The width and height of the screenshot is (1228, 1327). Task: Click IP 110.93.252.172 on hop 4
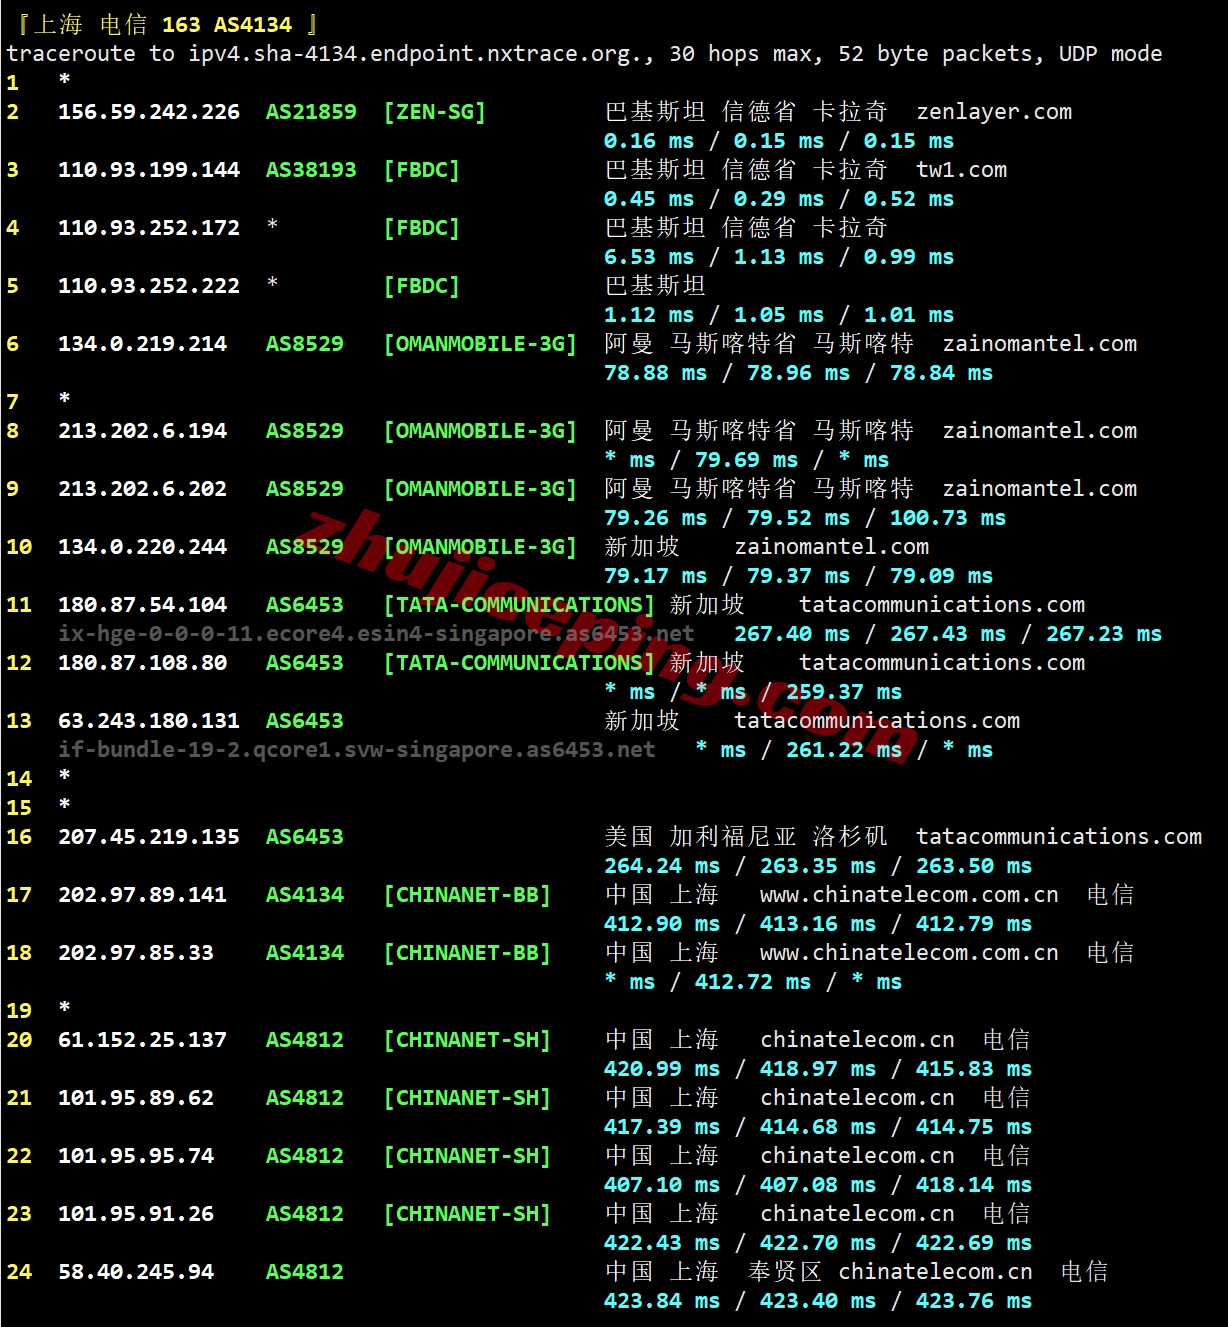149,228
